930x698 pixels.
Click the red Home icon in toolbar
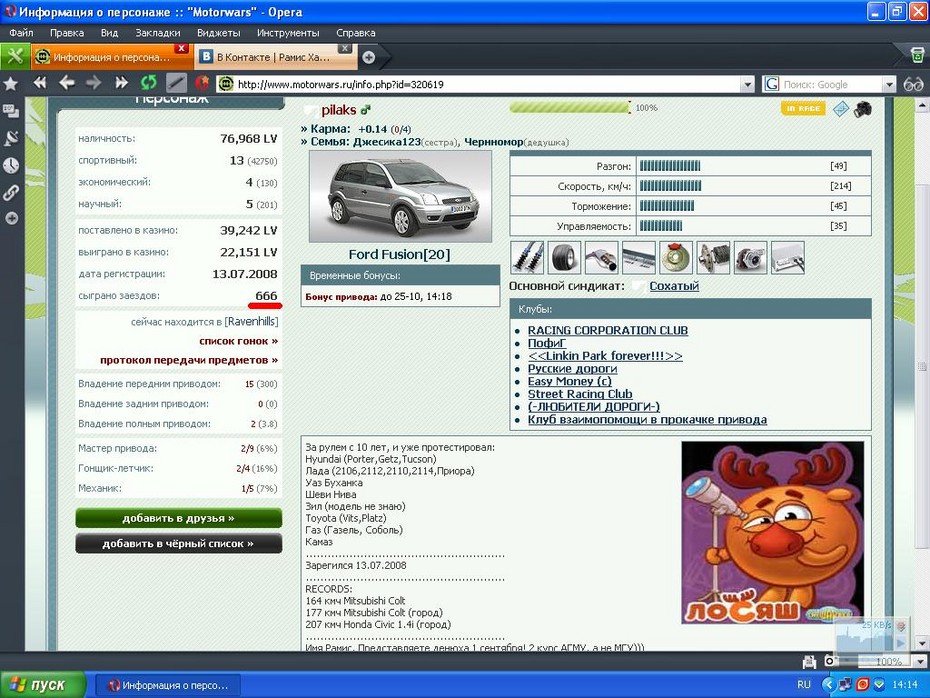pos(202,83)
